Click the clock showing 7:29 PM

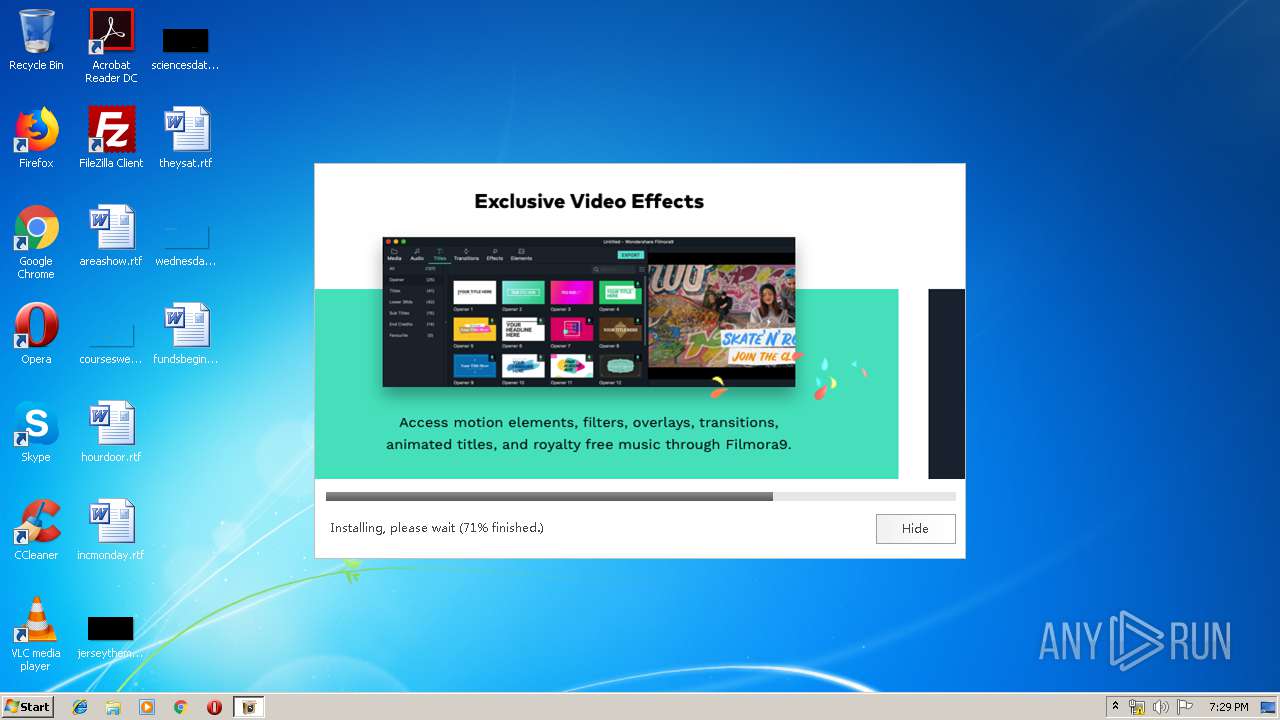[x=1228, y=707]
